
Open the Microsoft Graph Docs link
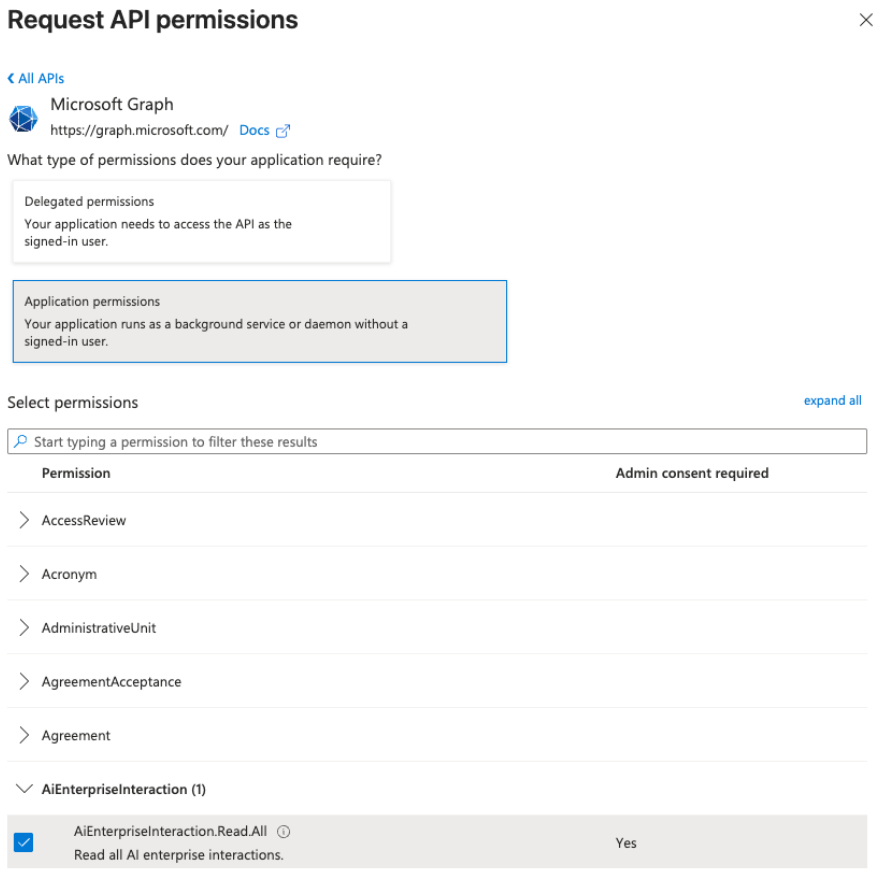(x=254, y=131)
